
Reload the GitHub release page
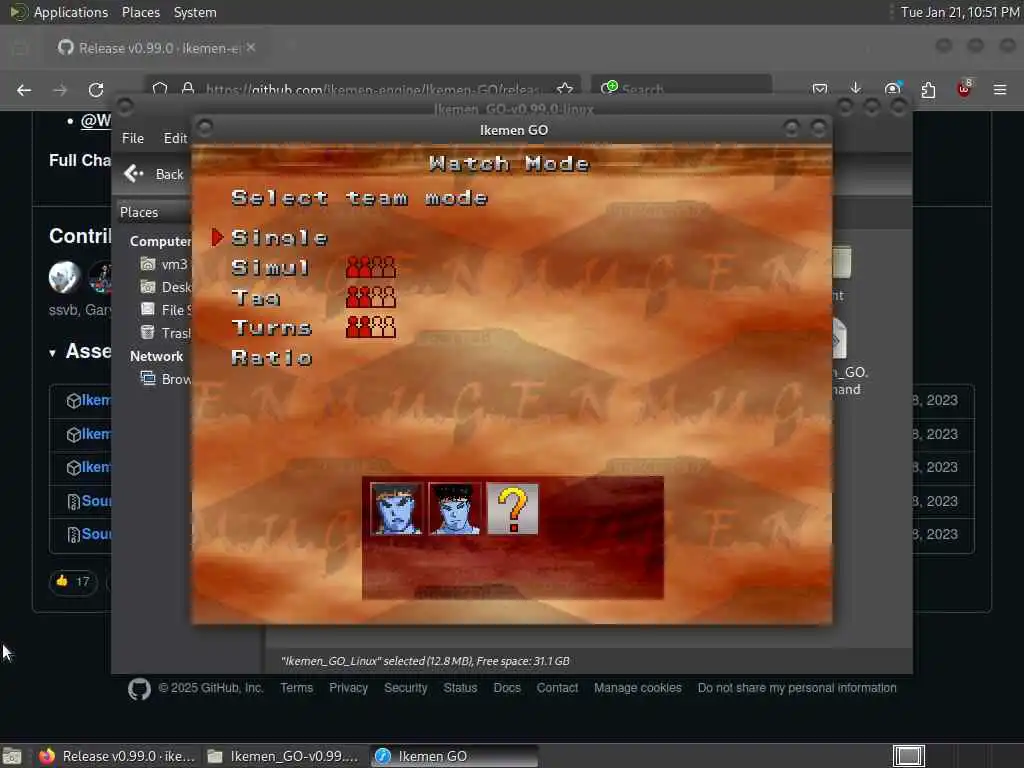click(96, 90)
